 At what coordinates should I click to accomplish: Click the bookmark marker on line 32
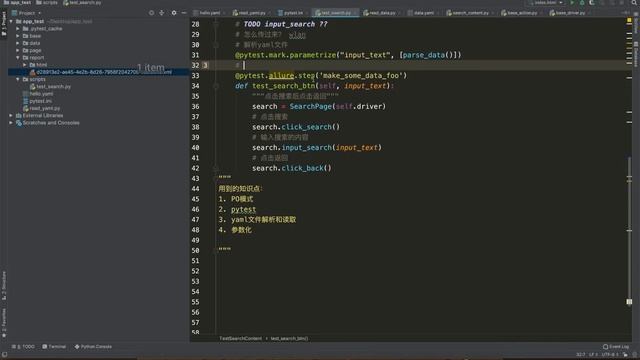point(205,65)
